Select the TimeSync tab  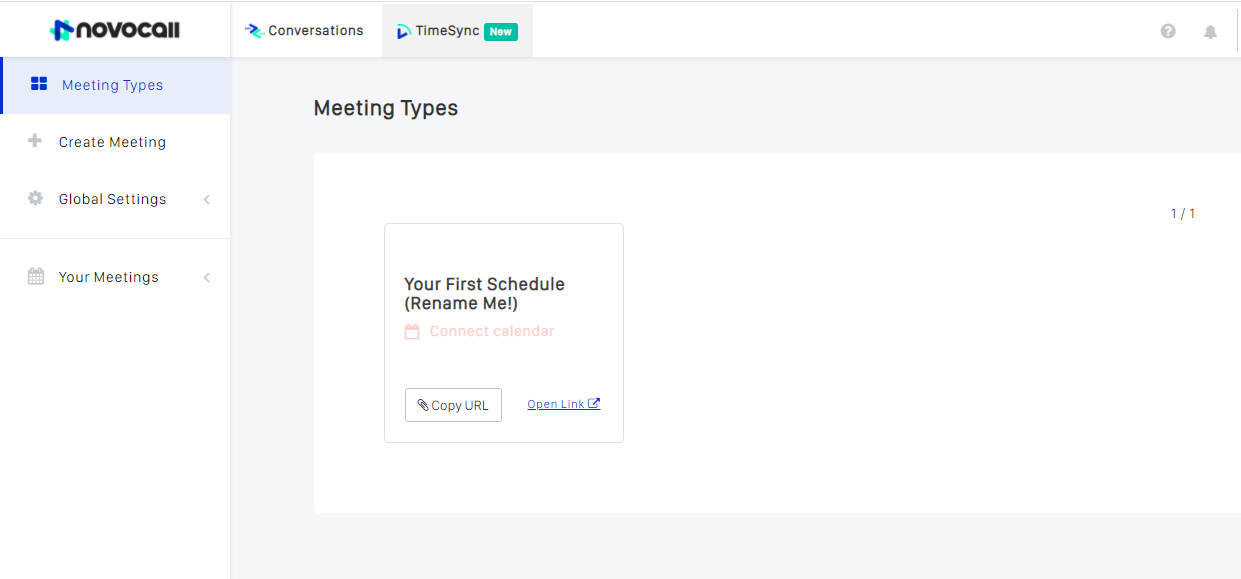[457, 30]
